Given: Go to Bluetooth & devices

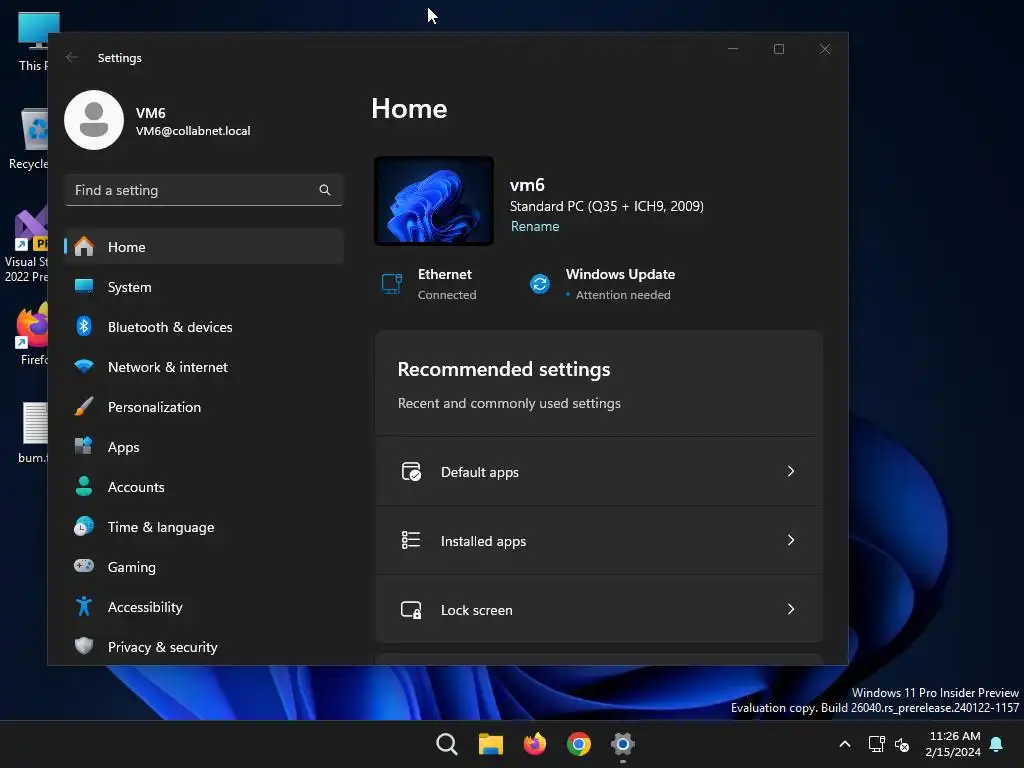Looking at the screenshot, I should [x=204, y=327].
